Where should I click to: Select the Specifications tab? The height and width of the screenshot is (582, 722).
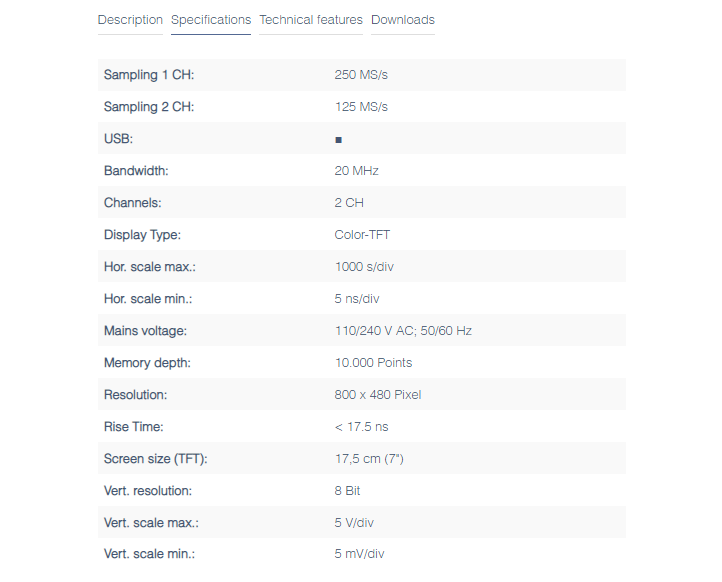pos(211,20)
